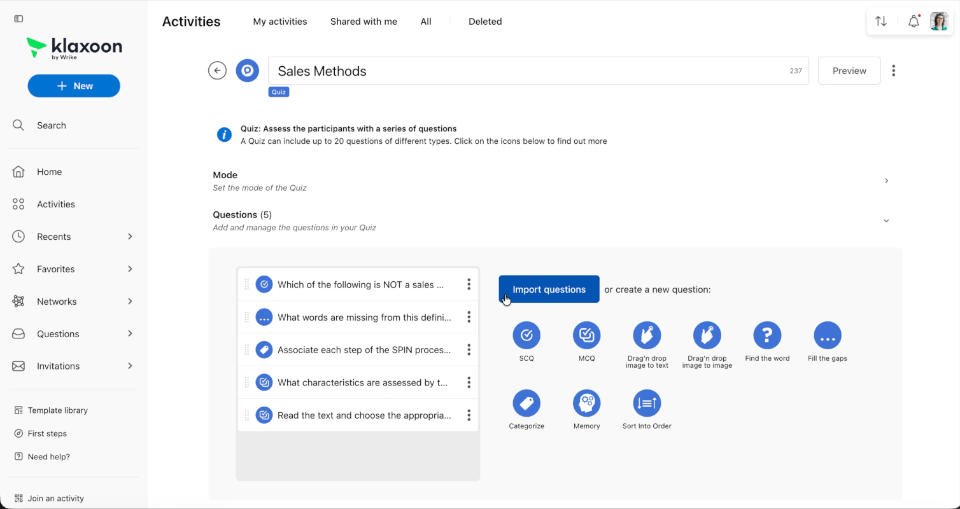The image size is (960, 509).
Task: Open Invitations in sidebar
Action: point(58,366)
